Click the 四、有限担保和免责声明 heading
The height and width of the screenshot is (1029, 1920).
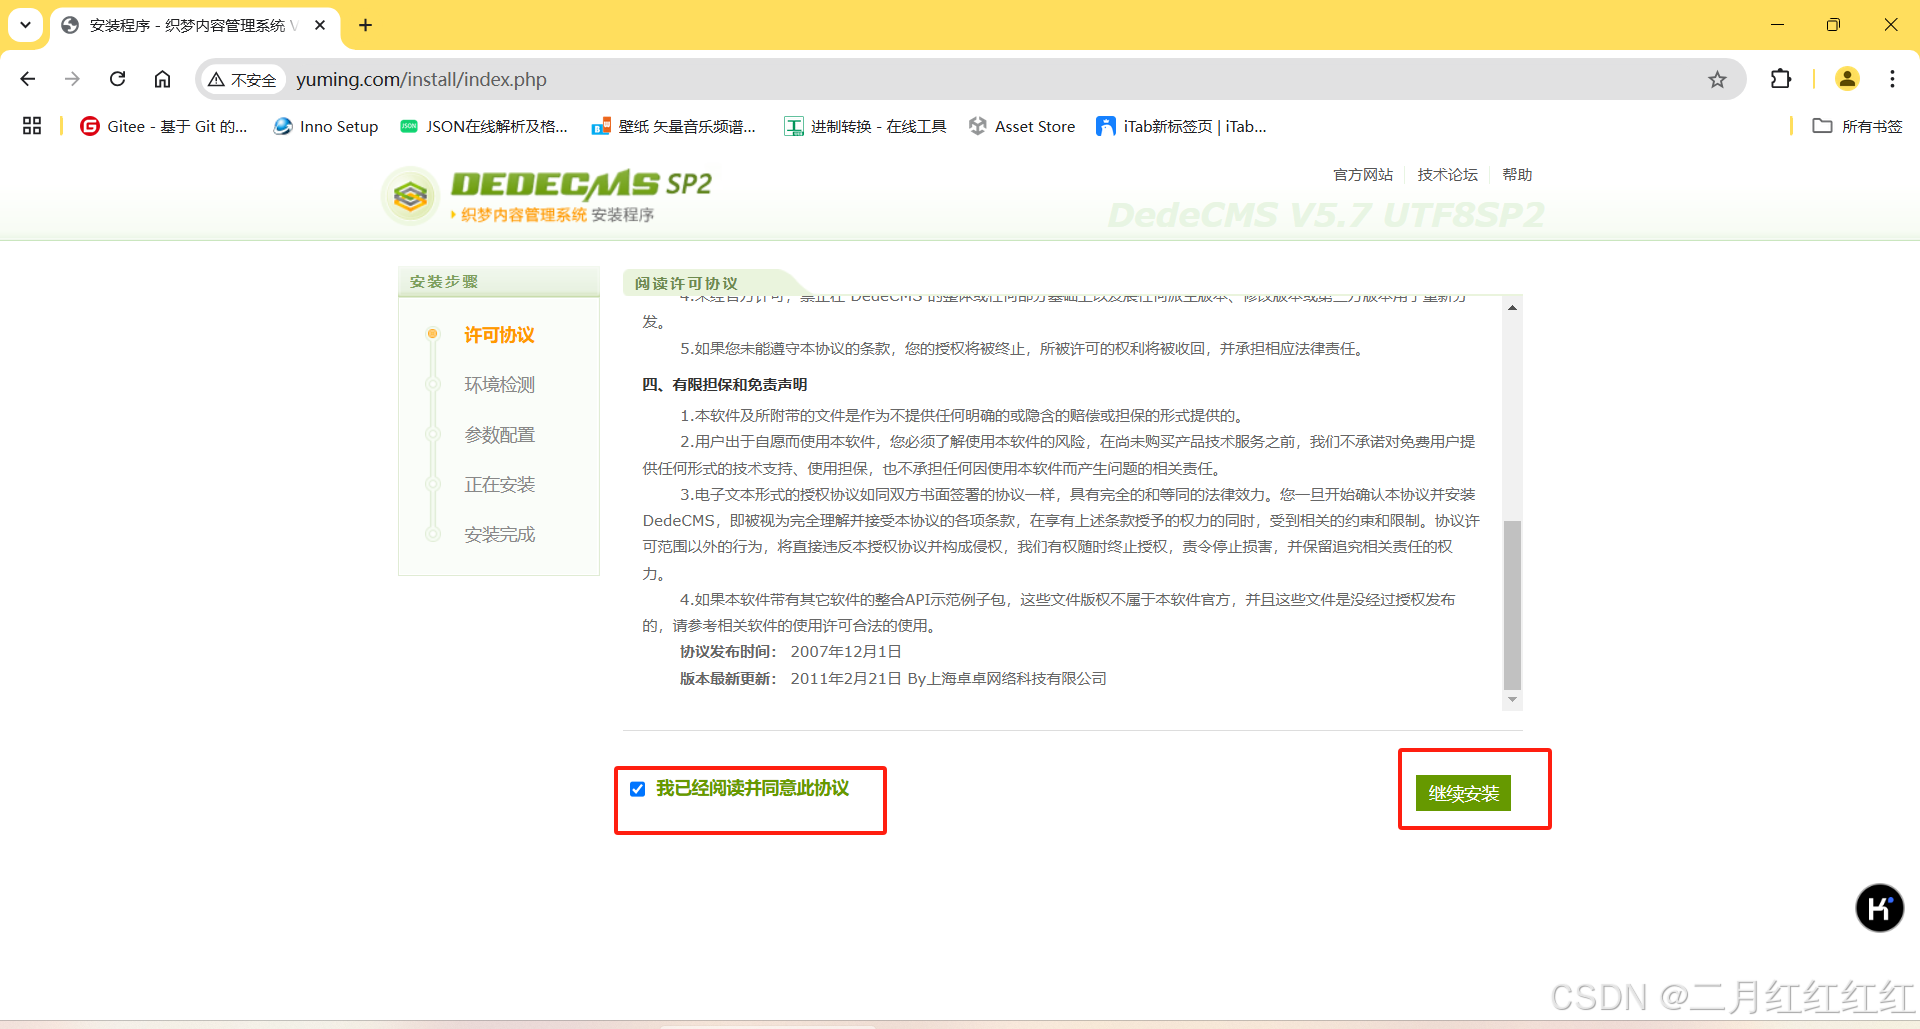[724, 385]
